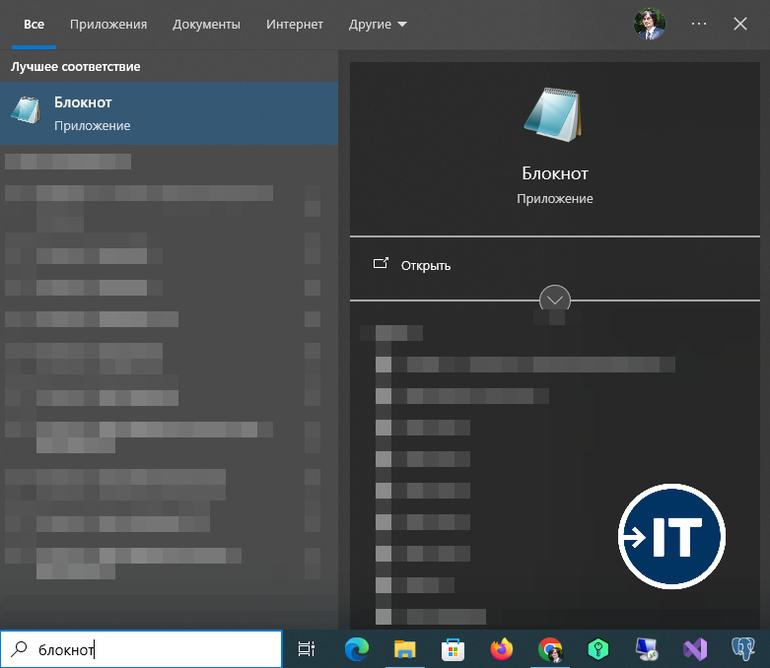Expand the Другие dropdown filter
The width and height of the screenshot is (770, 668).
pos(378,24)
